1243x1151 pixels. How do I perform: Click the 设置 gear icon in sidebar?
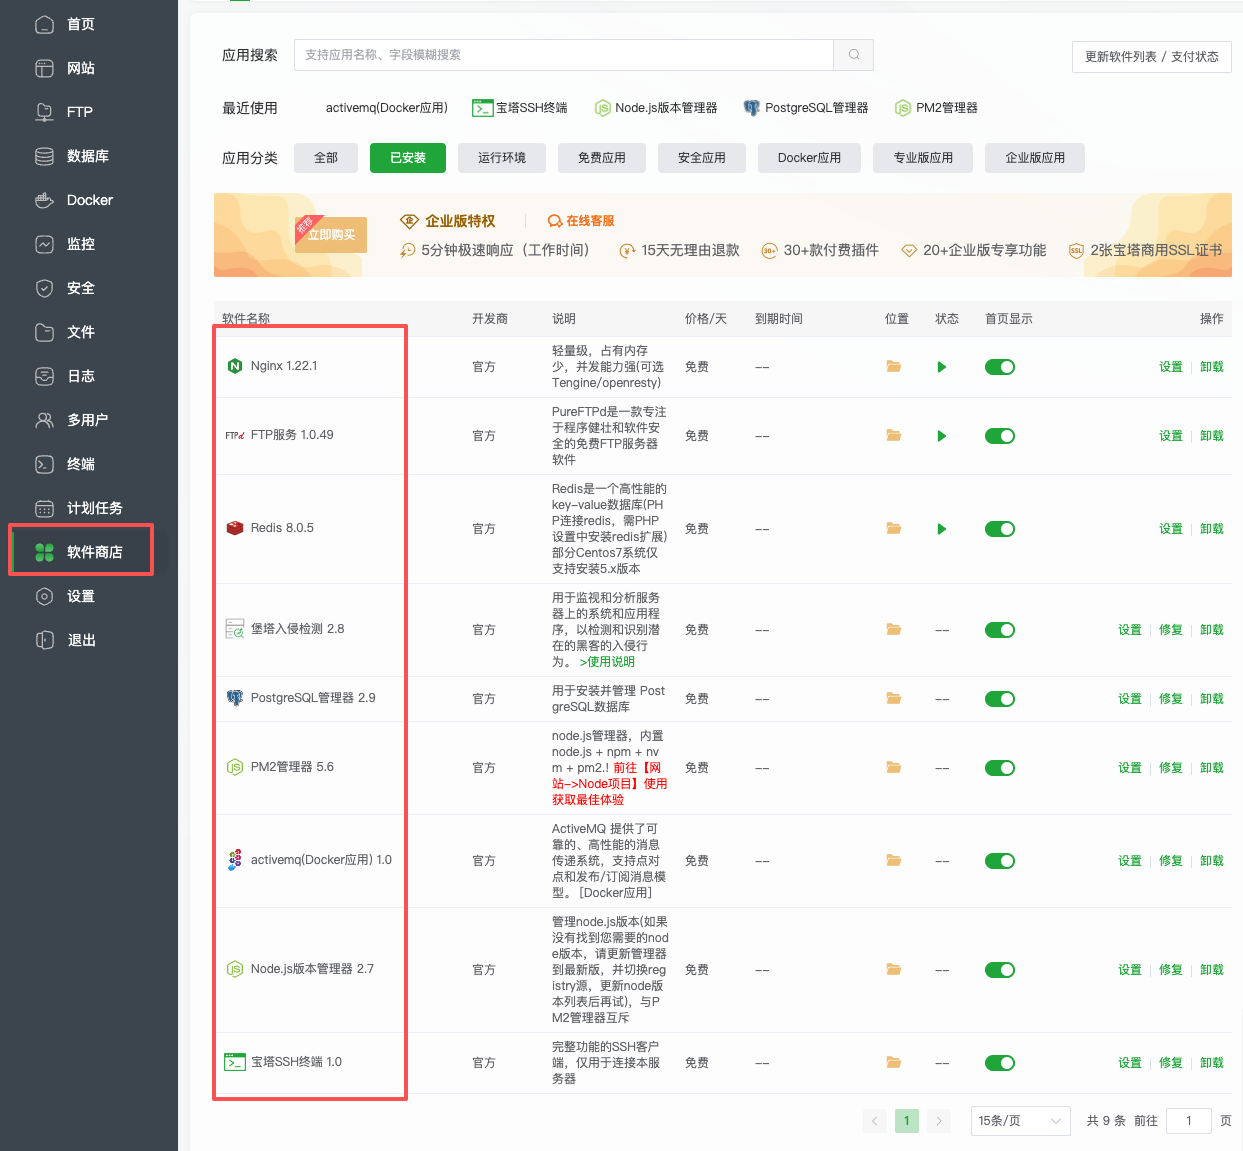coord(44,596)
